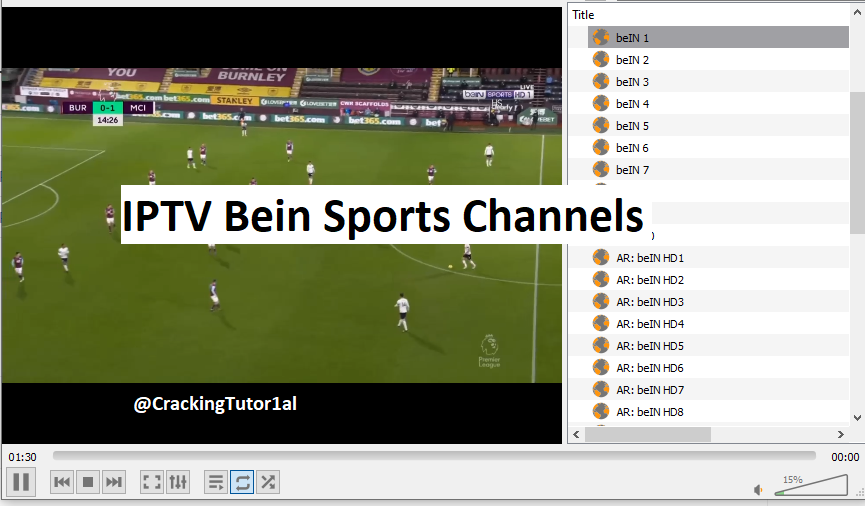865x506 pixels.
Task: Click the stream icon beside AR: beIN HD5
Action: click(x=601, y=346)
